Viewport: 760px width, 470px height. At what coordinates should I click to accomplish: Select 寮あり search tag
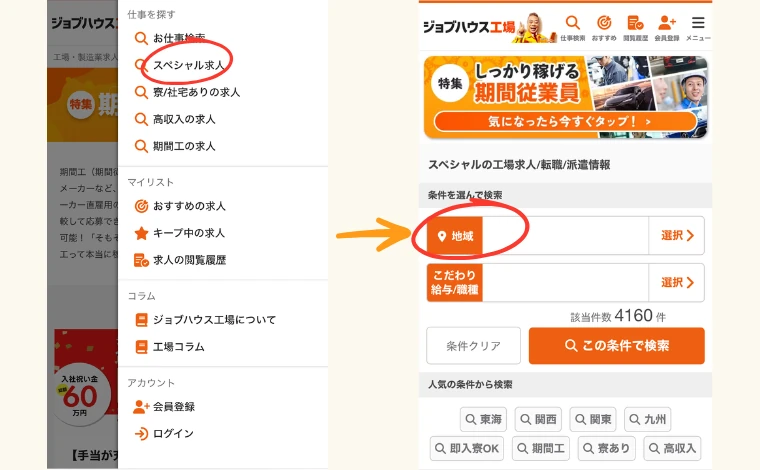point(606,448)
